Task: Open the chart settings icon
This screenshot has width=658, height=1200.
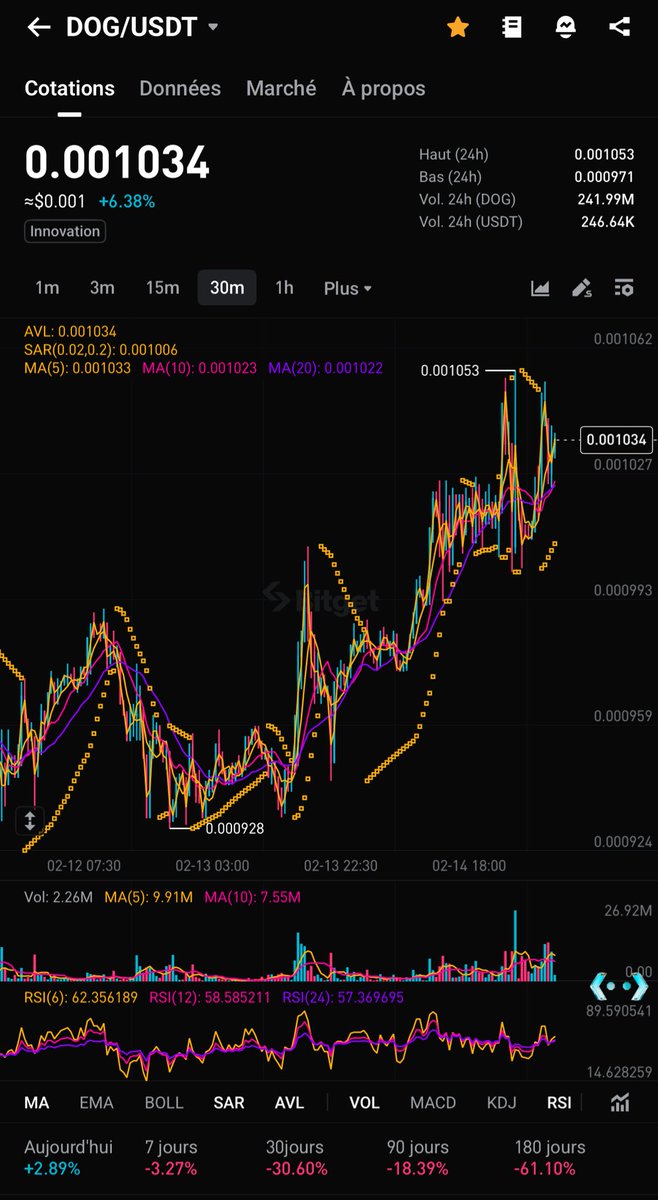Action: tap(624, 288)
